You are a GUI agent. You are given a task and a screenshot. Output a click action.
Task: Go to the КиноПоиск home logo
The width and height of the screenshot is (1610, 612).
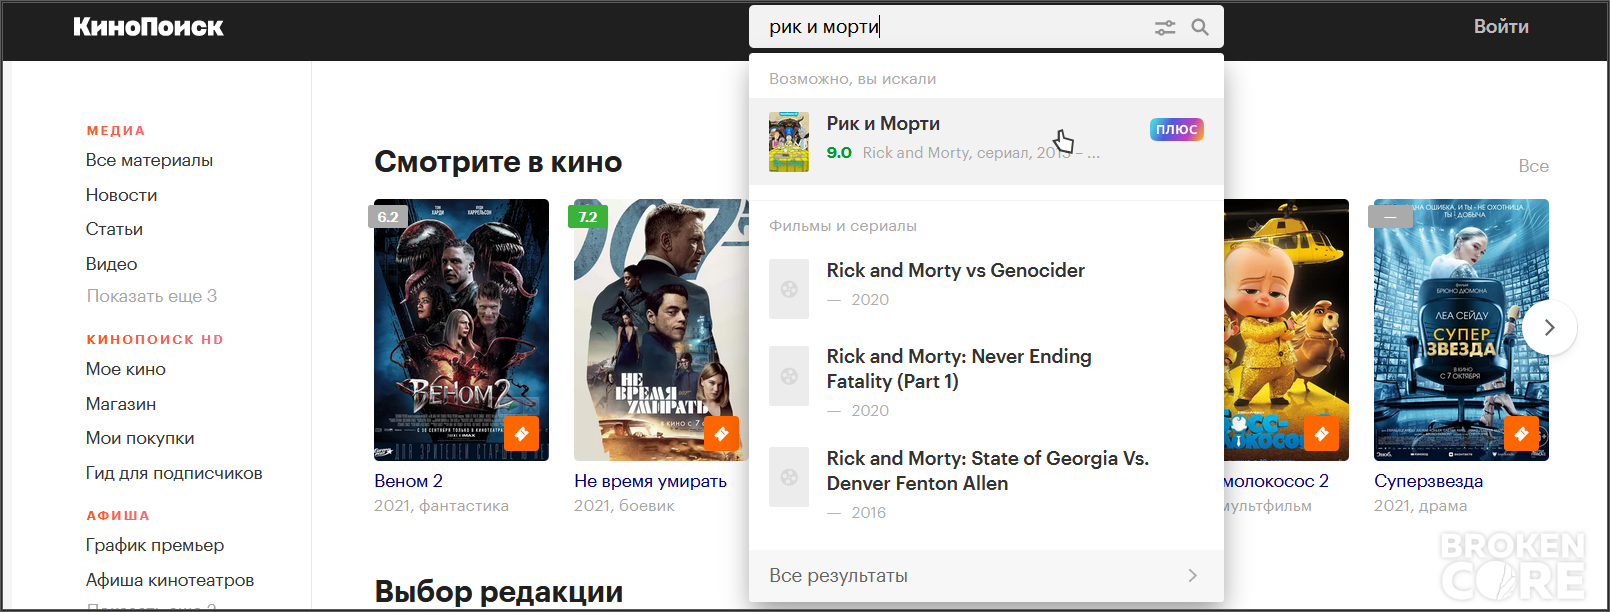(x=148, y=27)
